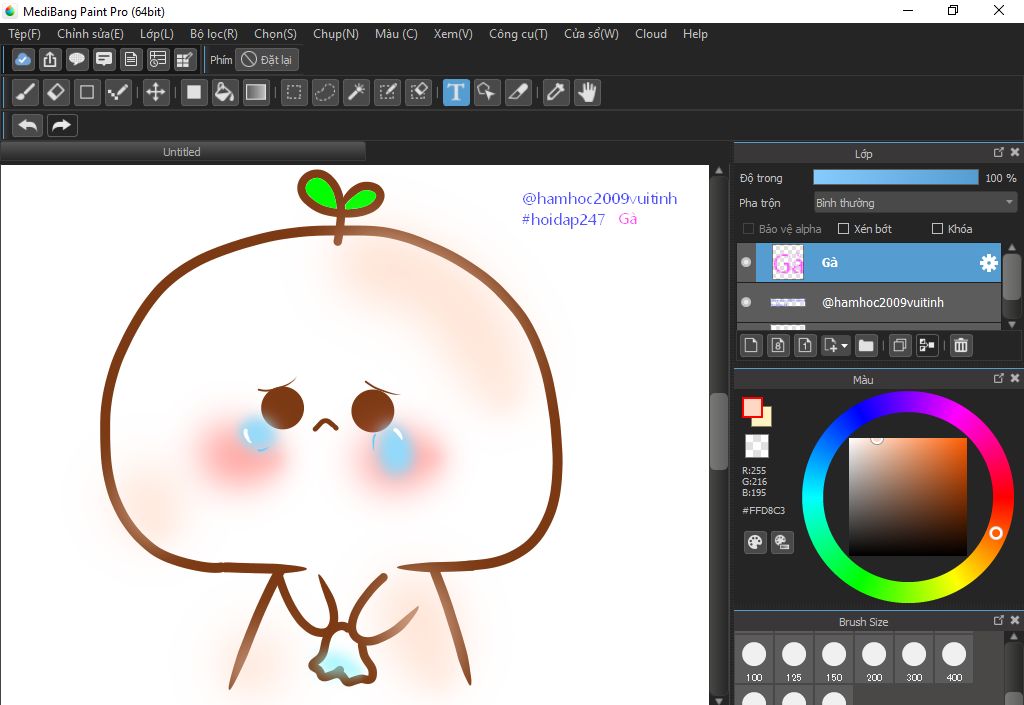Select the Gradient tool
1024x705 pixels.
pos(255,92)
